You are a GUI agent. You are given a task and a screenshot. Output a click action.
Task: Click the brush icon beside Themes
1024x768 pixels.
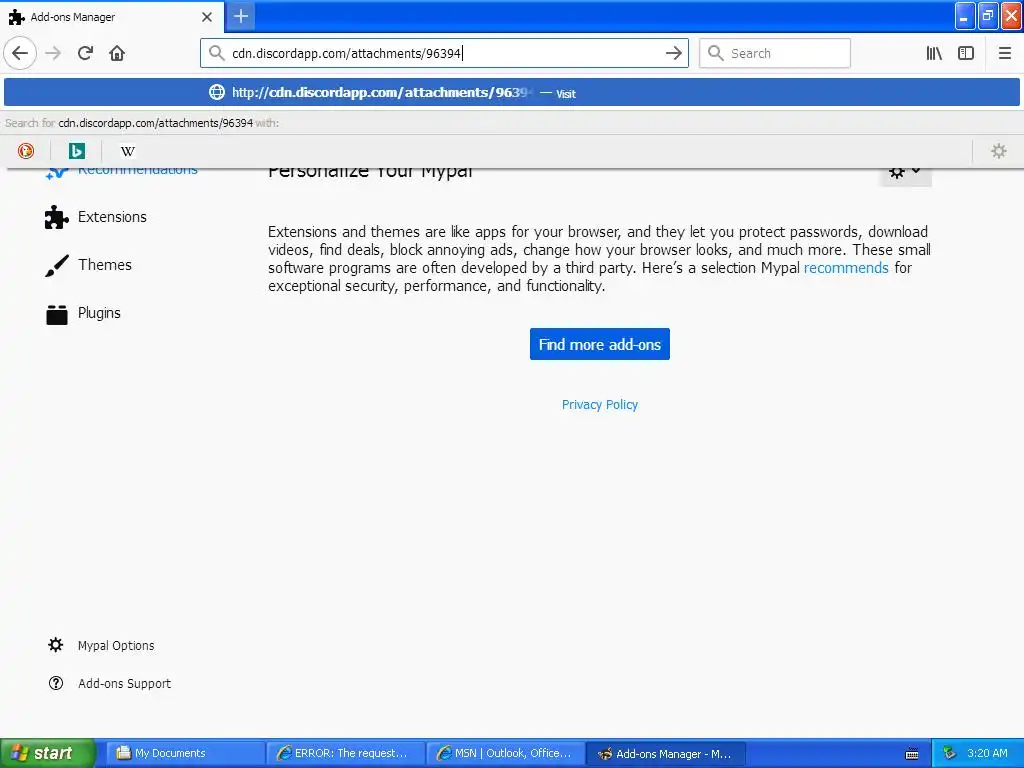57,265
